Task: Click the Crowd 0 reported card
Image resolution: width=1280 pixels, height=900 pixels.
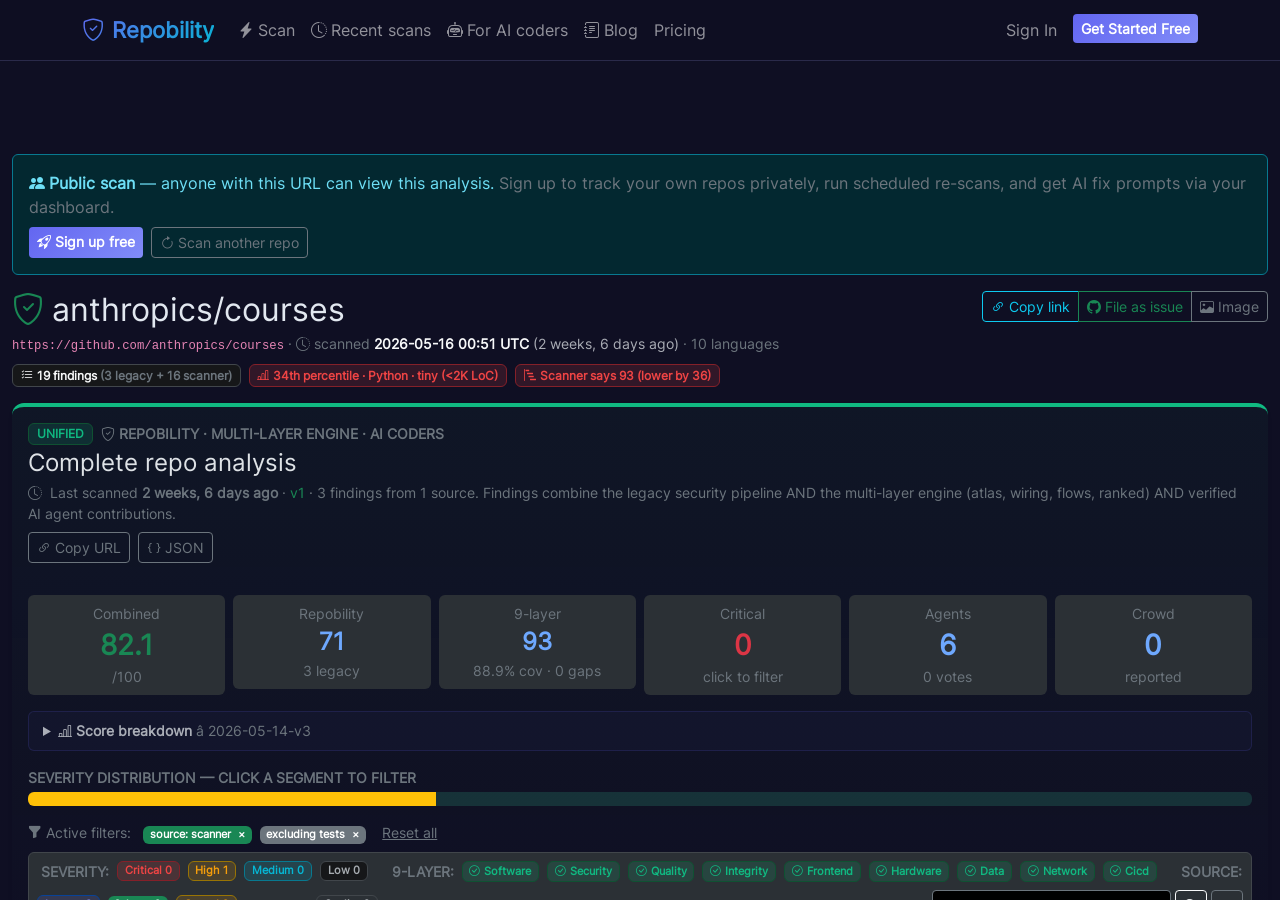Action: pyautogui.click(x=1153, y=645)
